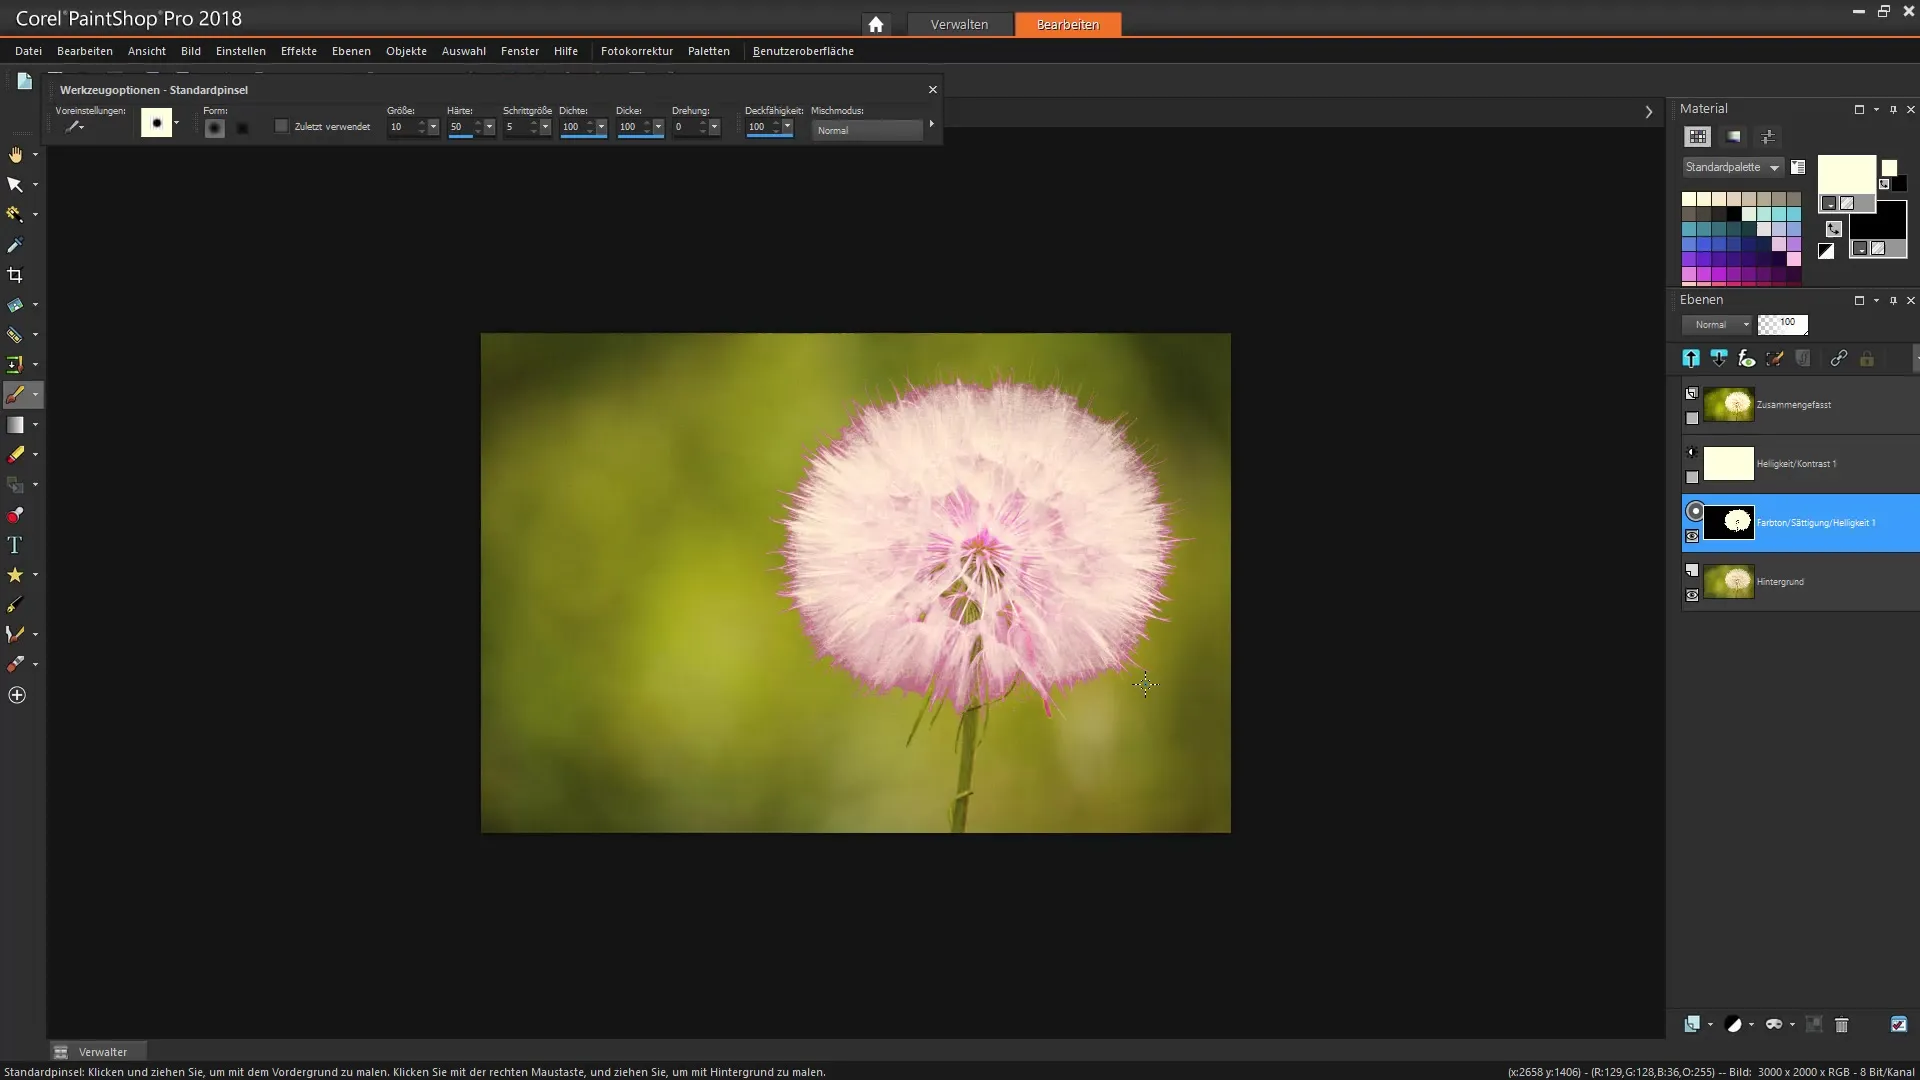Open the Standardpalette dropdown
The height and width of the screenshot is (1080, 1920).
point(1732,167)
